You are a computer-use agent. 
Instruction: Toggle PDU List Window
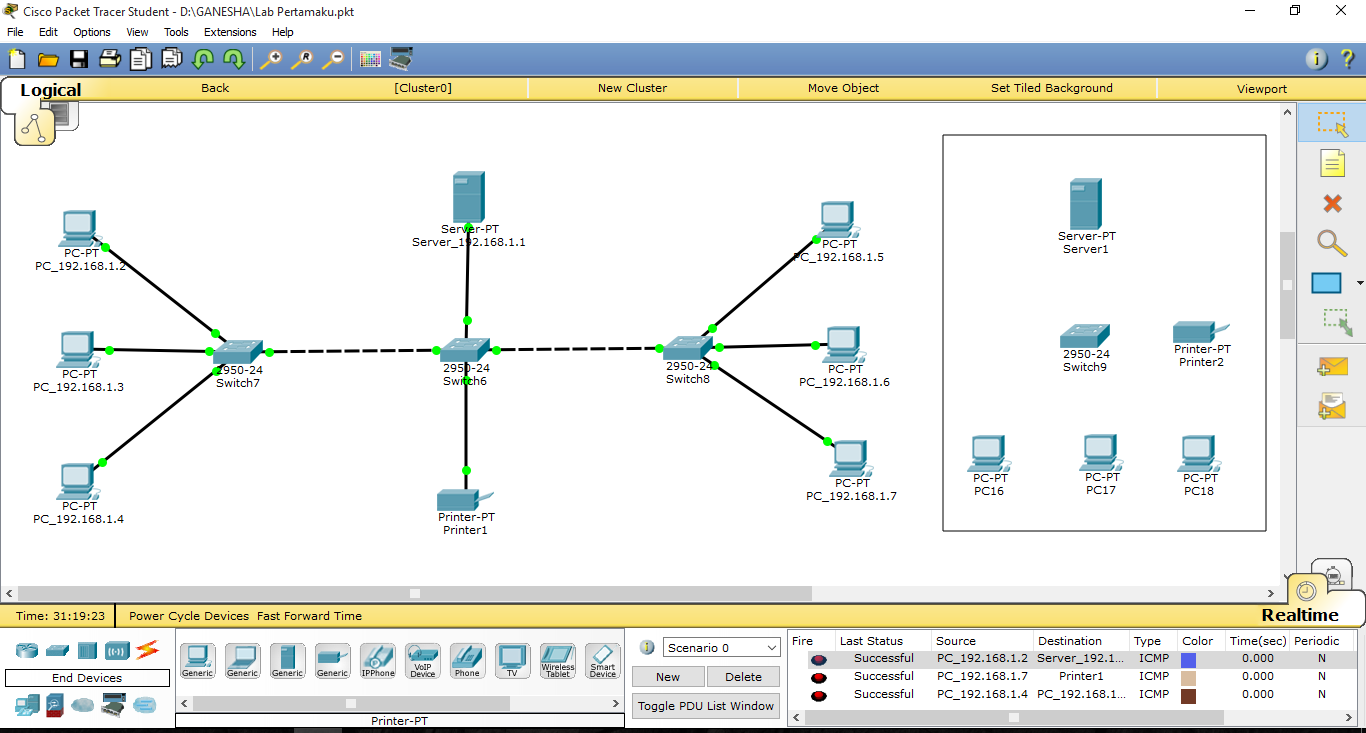705,706
